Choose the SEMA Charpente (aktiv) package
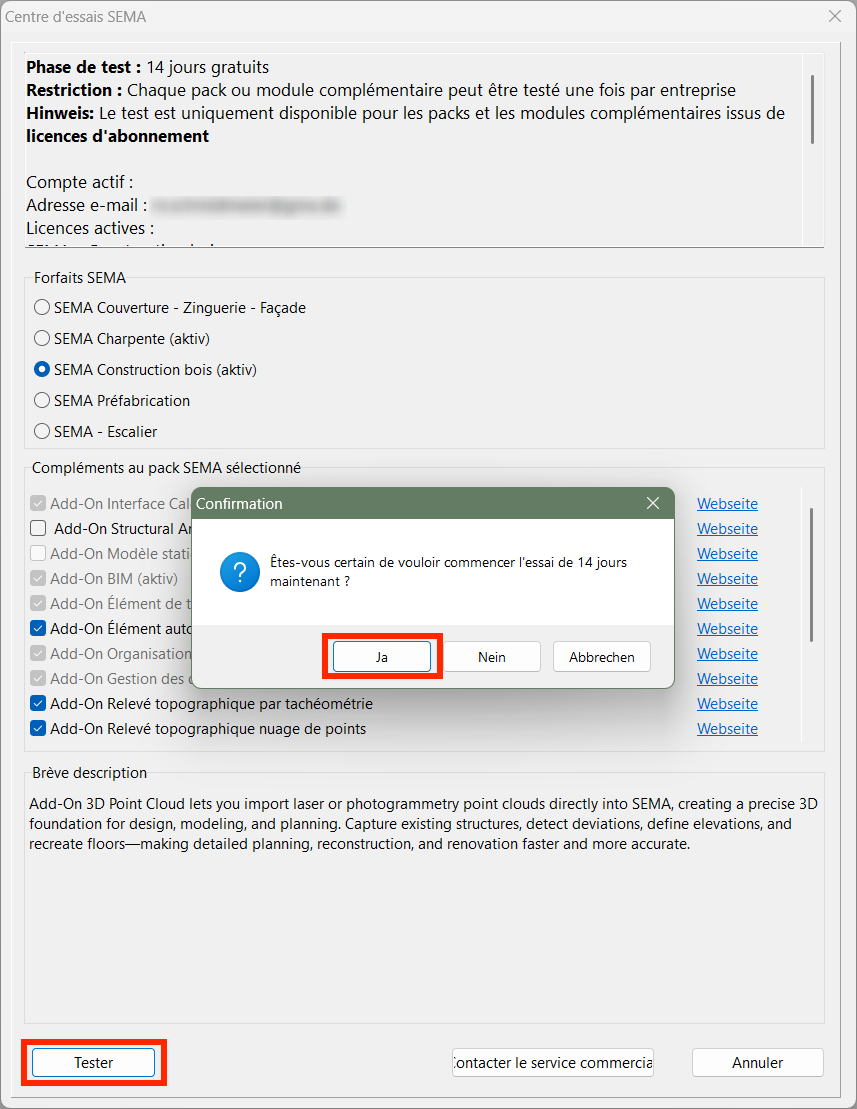This screenshot has height=1109, width=857. [42, 339]
